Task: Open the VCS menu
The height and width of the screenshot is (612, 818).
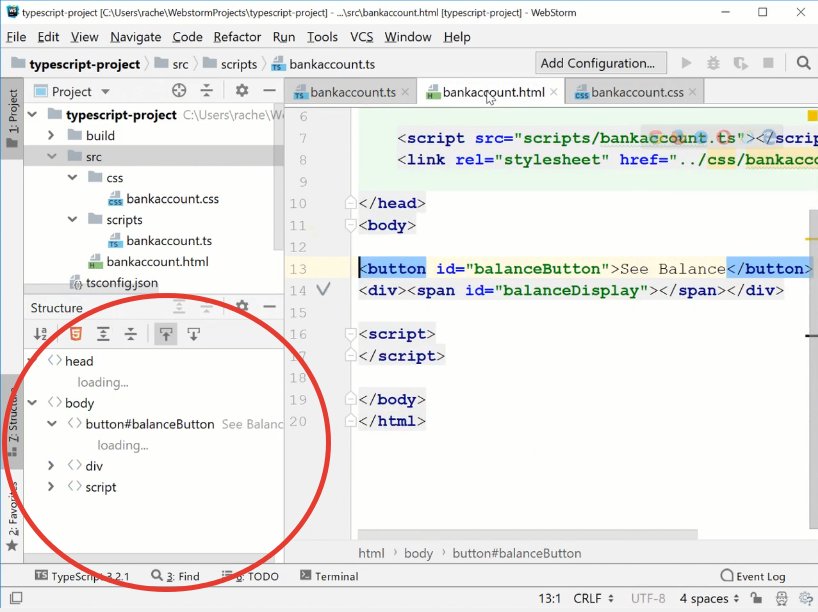Action: pyautogui.click(x=362, y=37)
